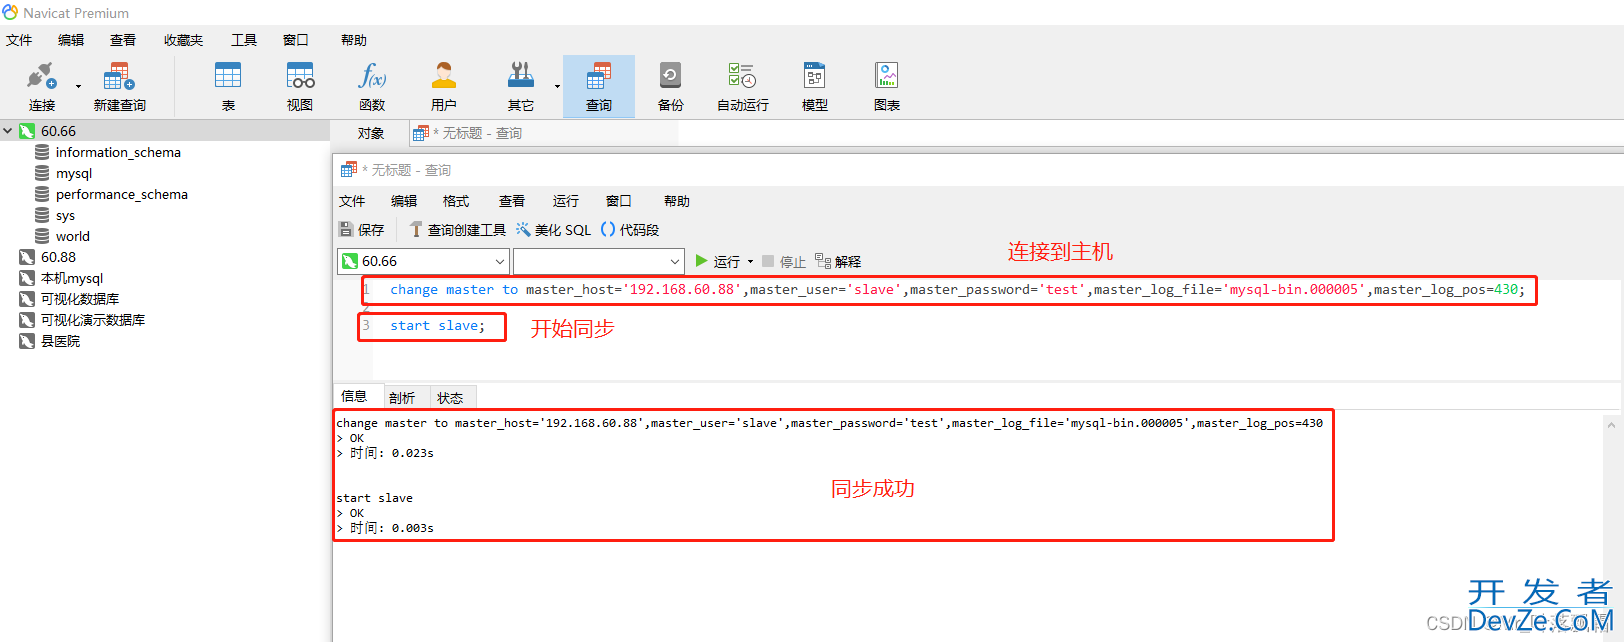Select the world database
This screenshot has height=642, width=1624.
pyautogui.click(x=72, y=236)
